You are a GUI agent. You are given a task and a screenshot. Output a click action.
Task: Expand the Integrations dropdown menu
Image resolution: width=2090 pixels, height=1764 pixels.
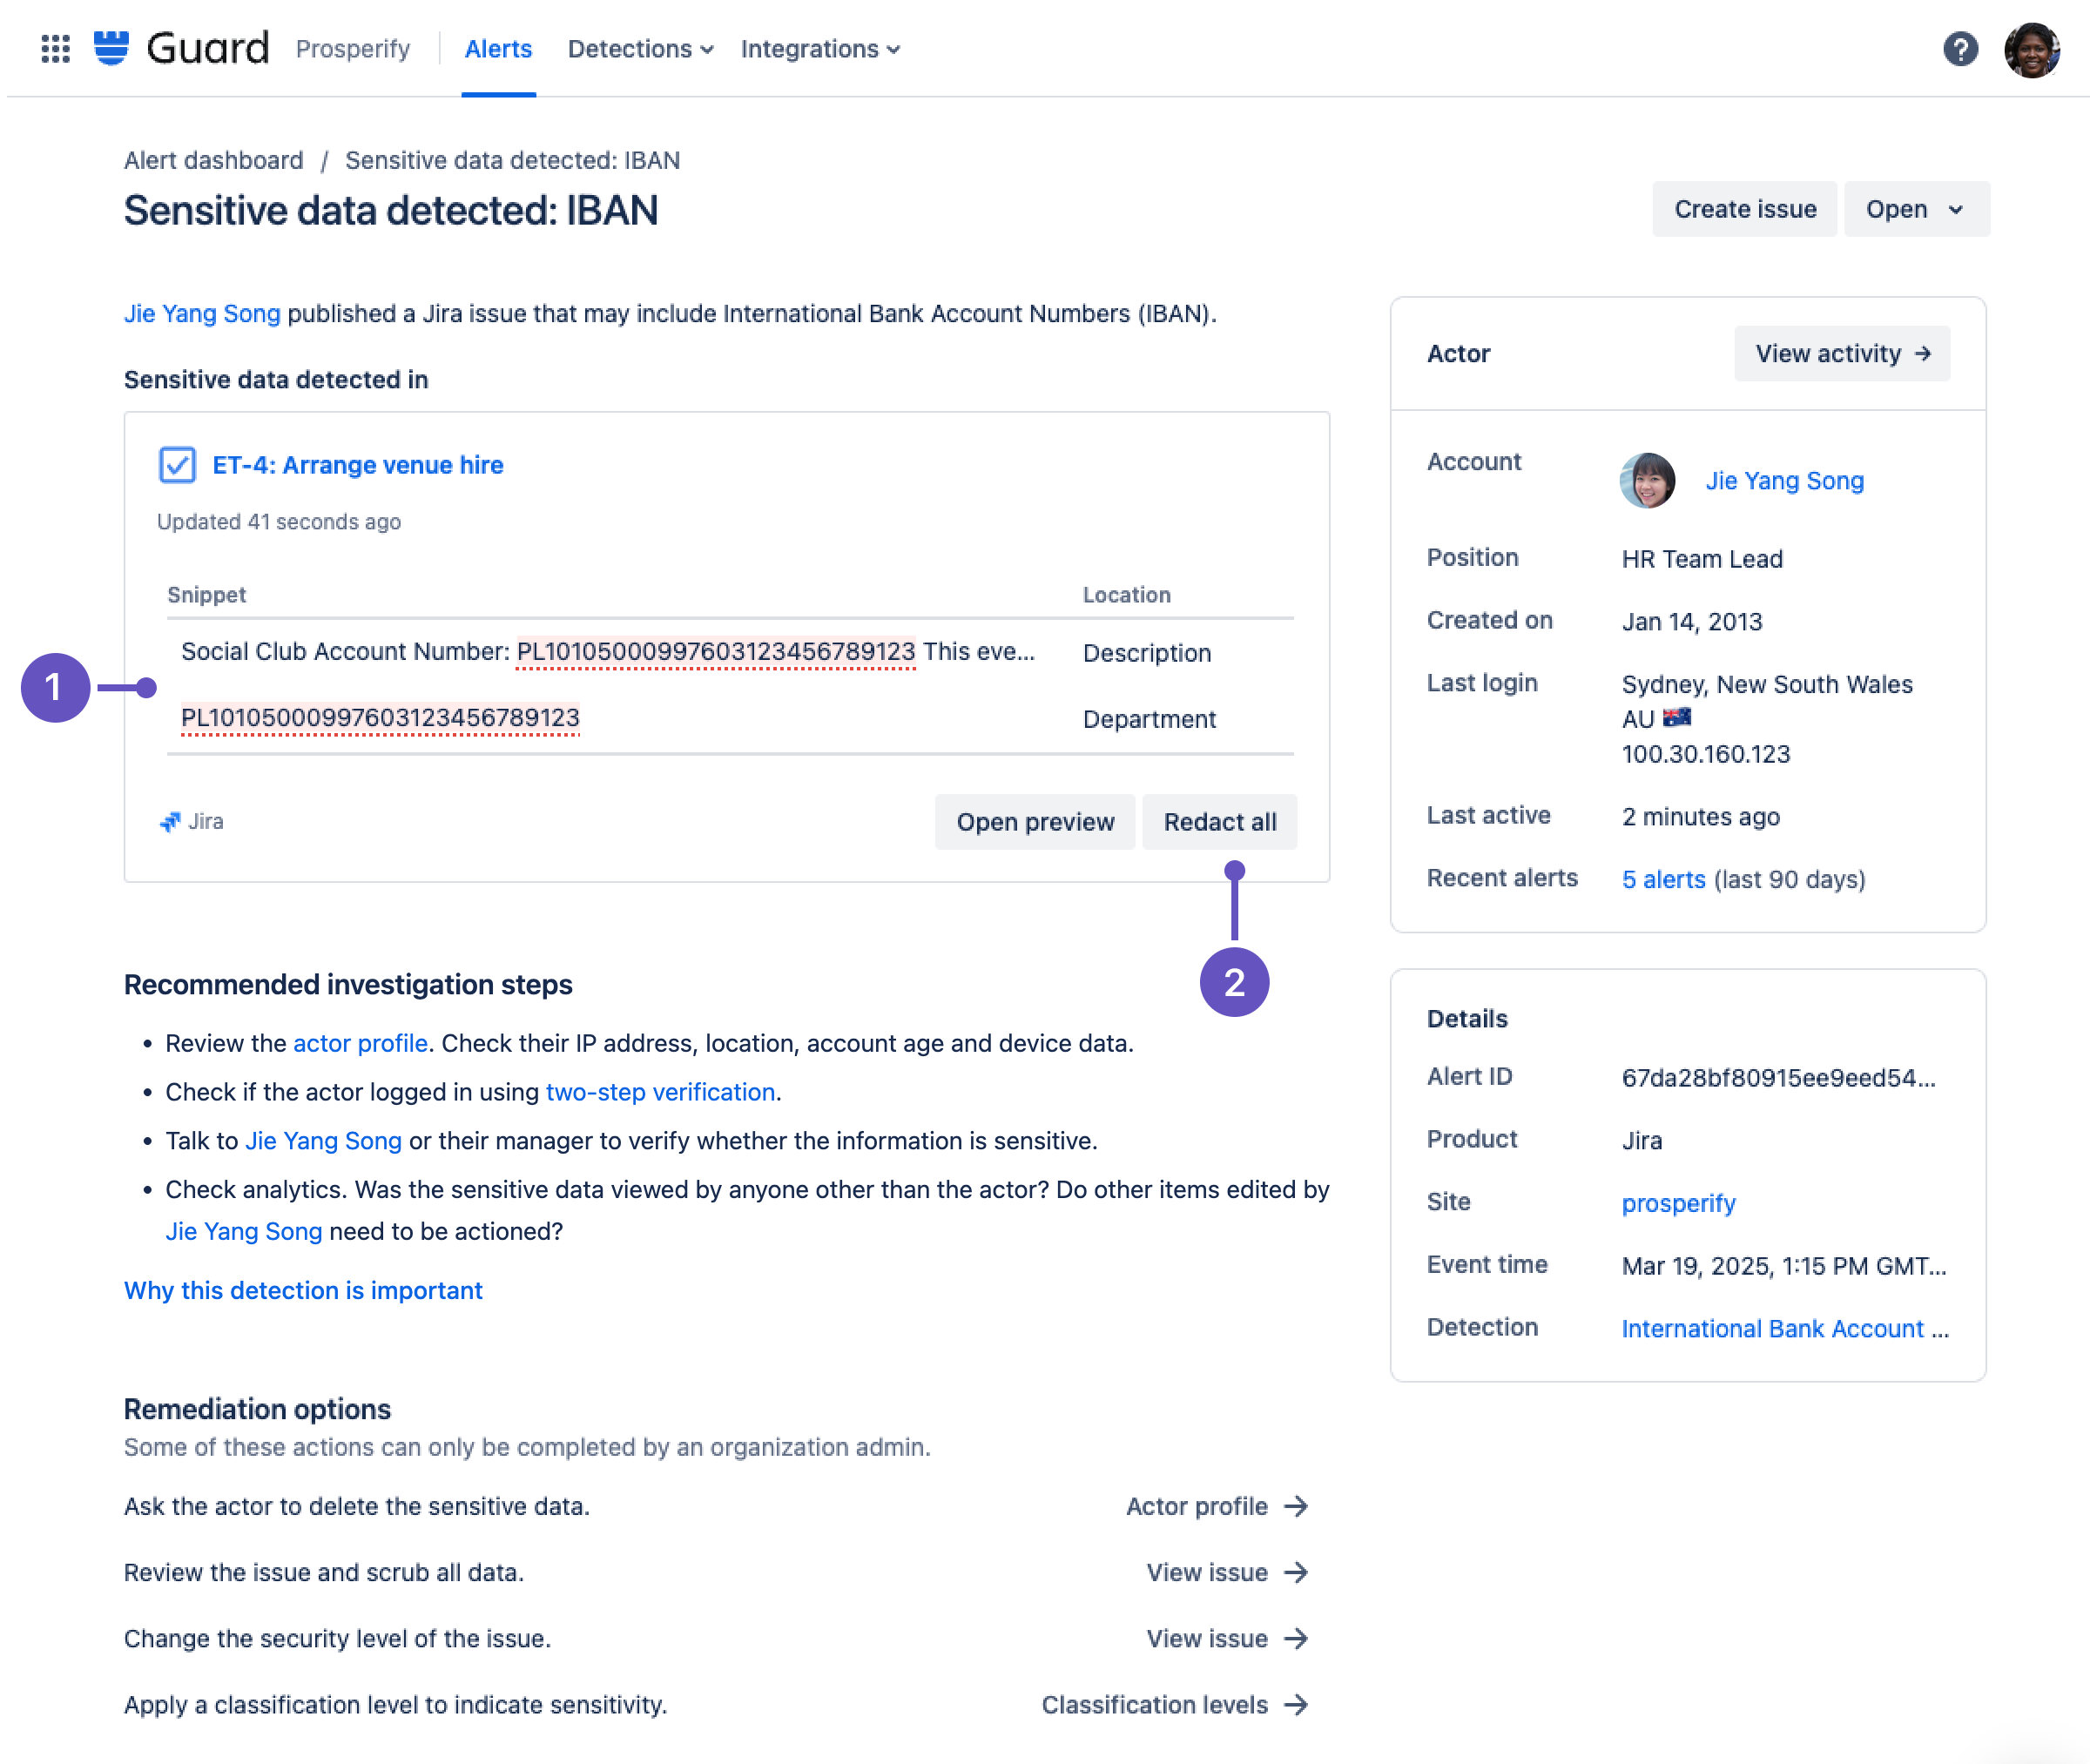820,49
